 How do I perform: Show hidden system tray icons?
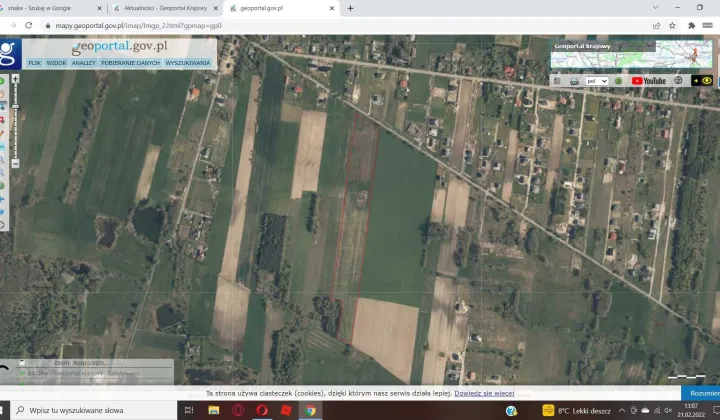621,411
